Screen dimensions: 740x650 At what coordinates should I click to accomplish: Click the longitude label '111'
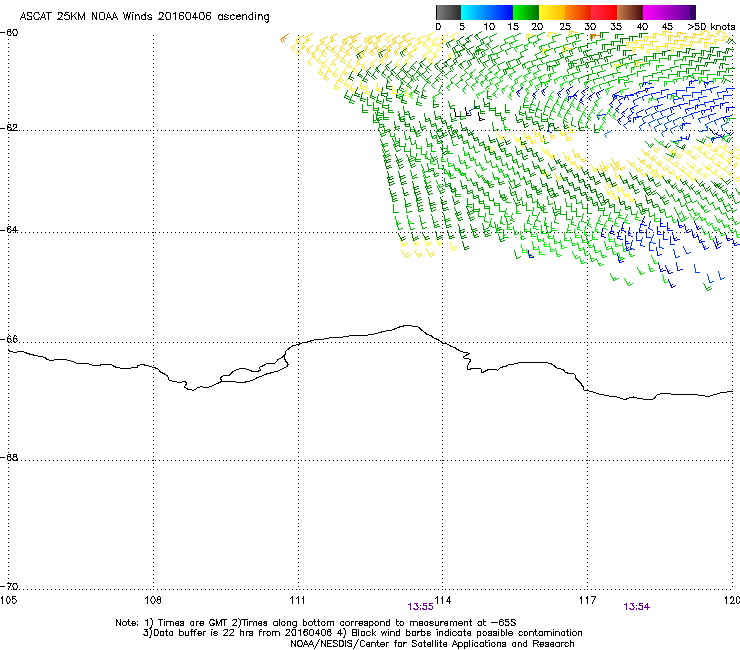297,600
